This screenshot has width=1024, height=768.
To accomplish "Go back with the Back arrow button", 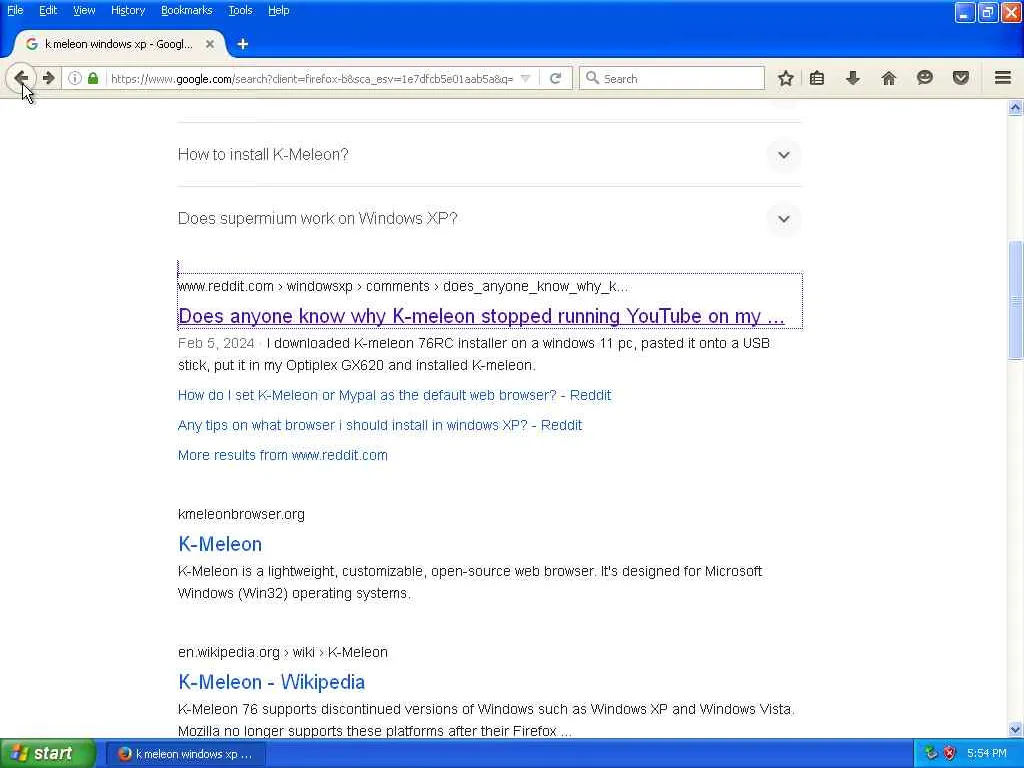I will (x=21, y=78).
